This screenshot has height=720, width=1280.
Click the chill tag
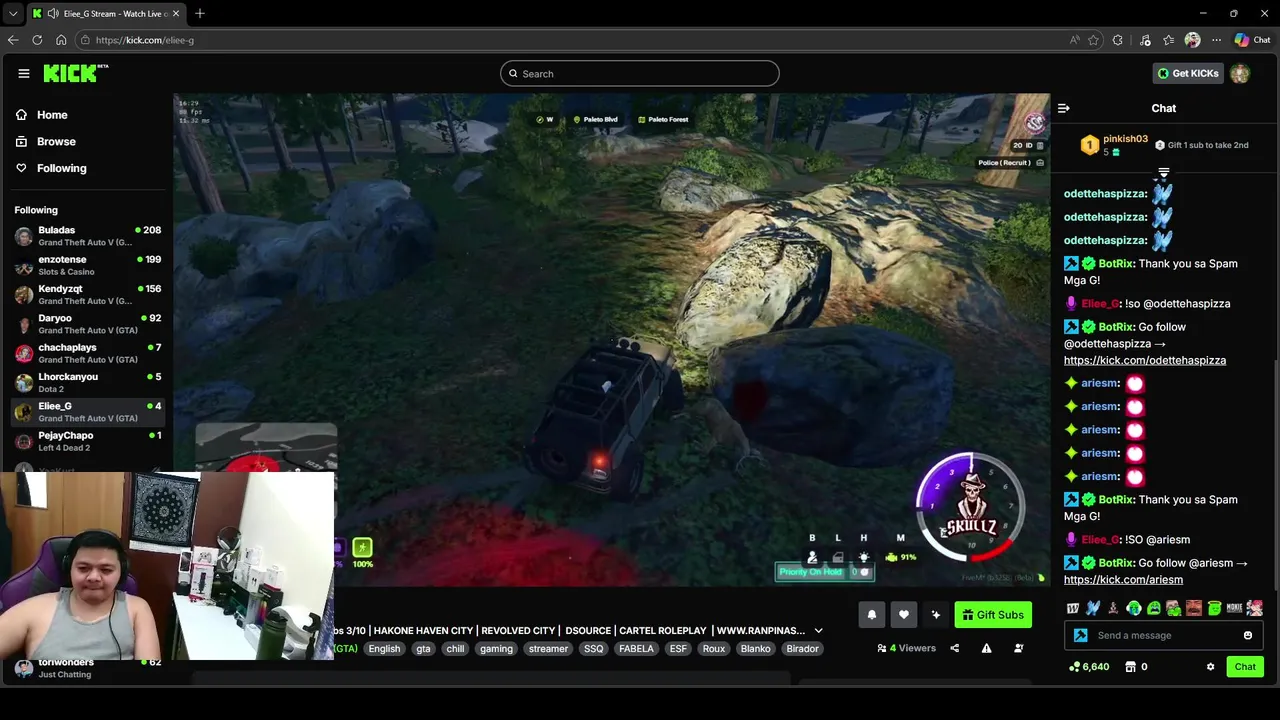coord(455,649)
